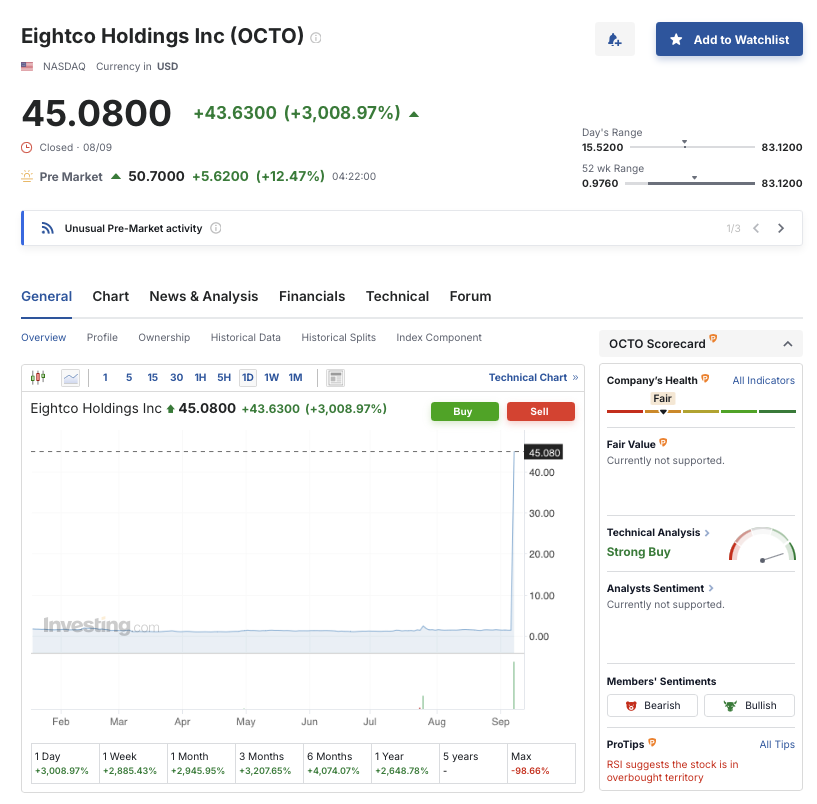The image size is (817, 804).
Task: Click the US flag icon near NASDAQ
Action: [x=27, y=66]
